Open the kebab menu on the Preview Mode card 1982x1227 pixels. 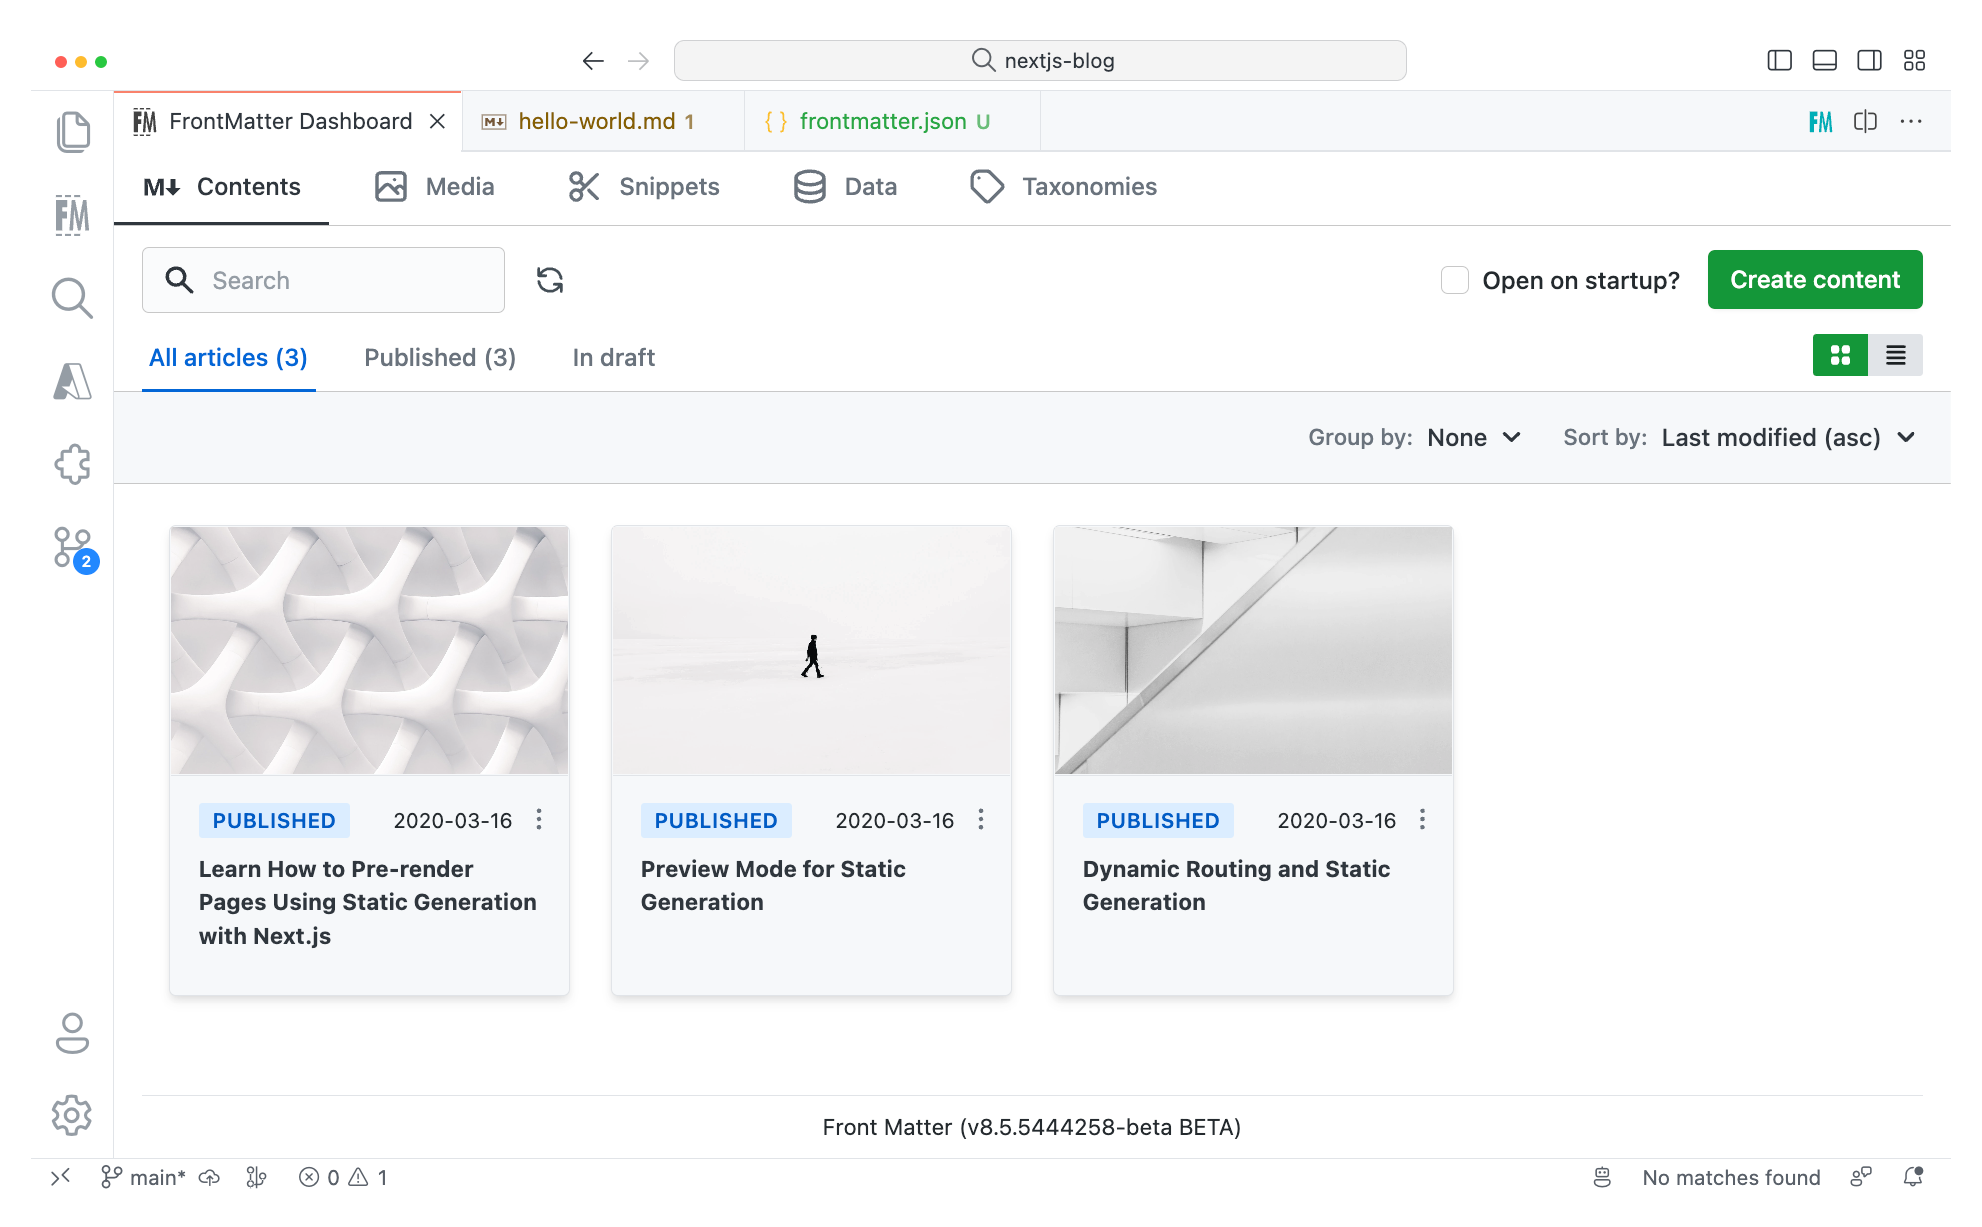coord(981,818)
